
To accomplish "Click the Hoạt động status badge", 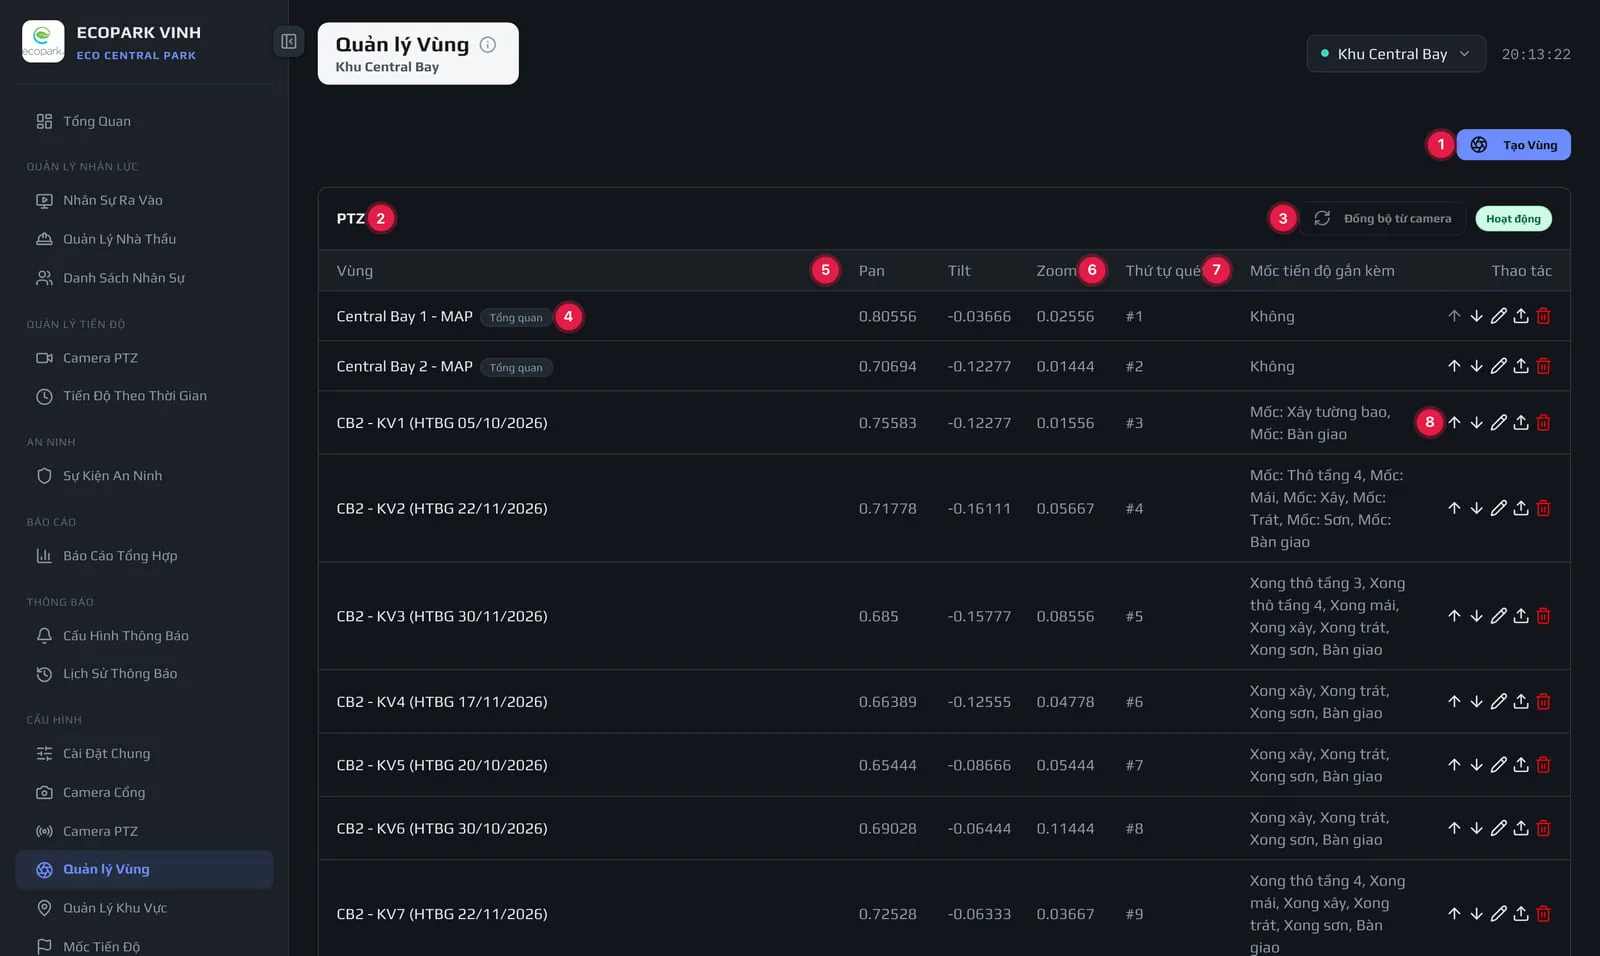I will coord(1513,219).
